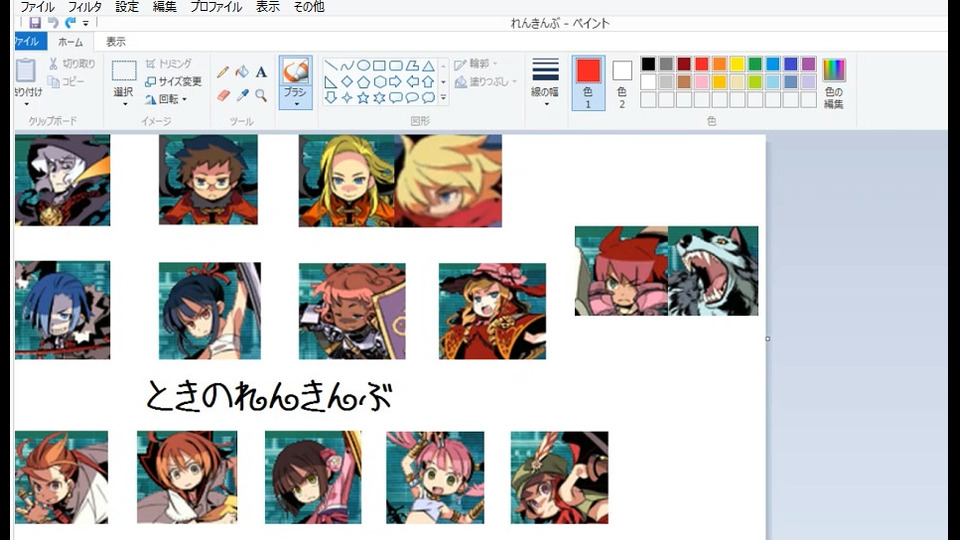
Task: Activate the 色2 background color box
Action: [622, 83]
